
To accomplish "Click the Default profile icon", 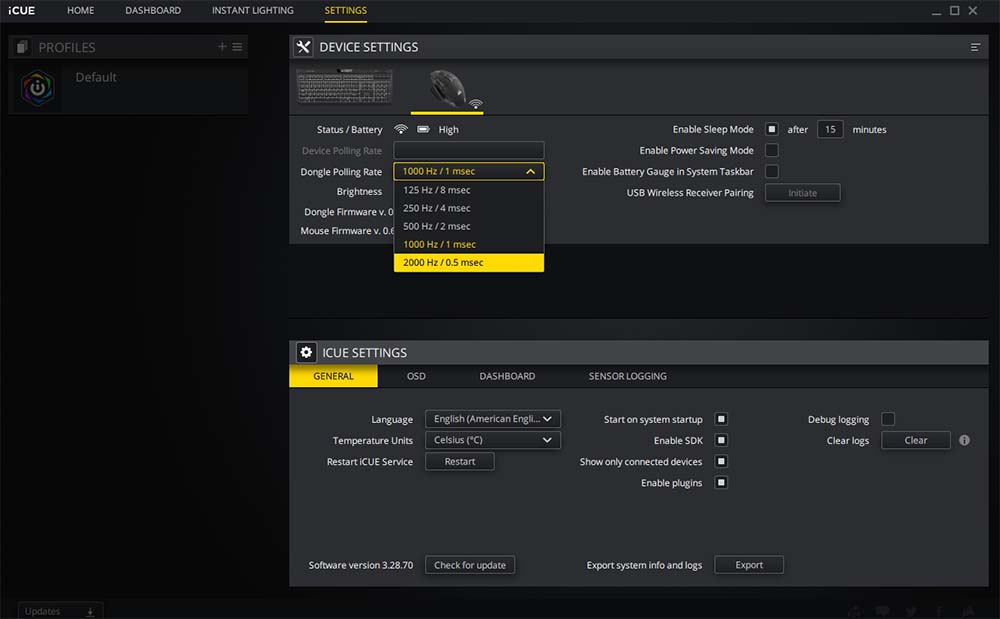I will point(38,89).
